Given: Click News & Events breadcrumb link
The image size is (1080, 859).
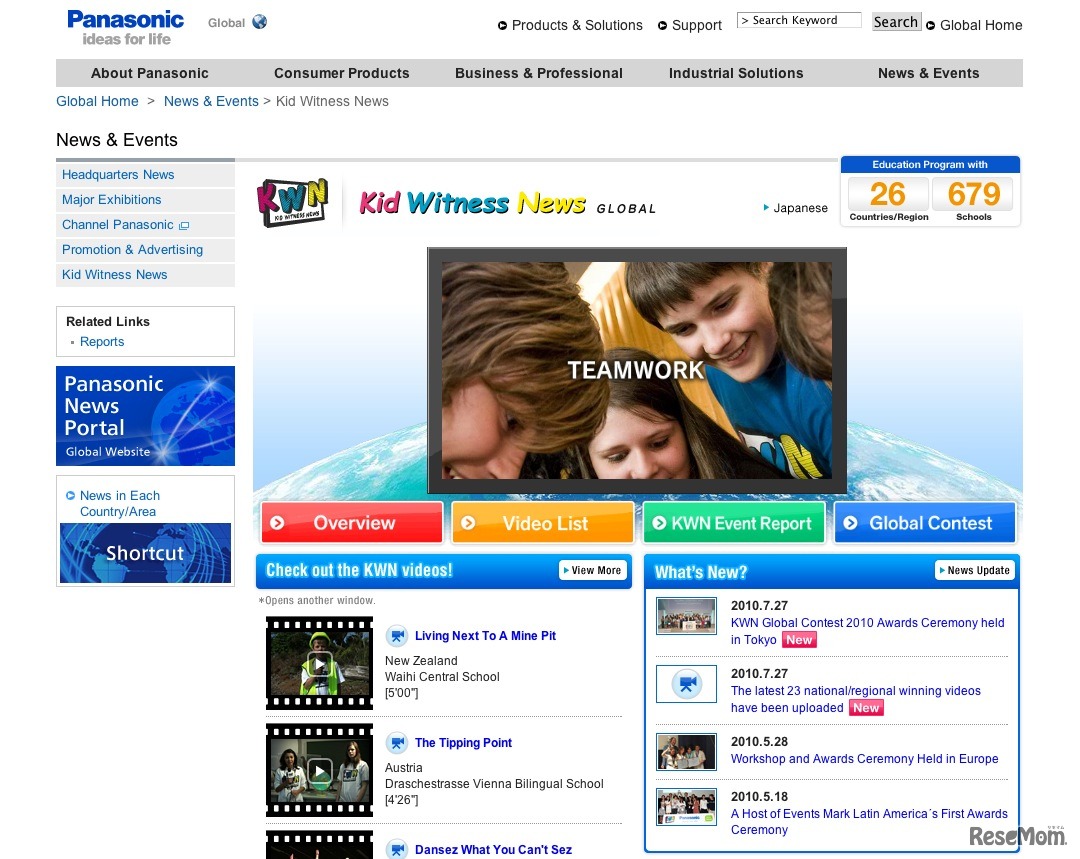Looking at the screenshot, I should 211,101.
